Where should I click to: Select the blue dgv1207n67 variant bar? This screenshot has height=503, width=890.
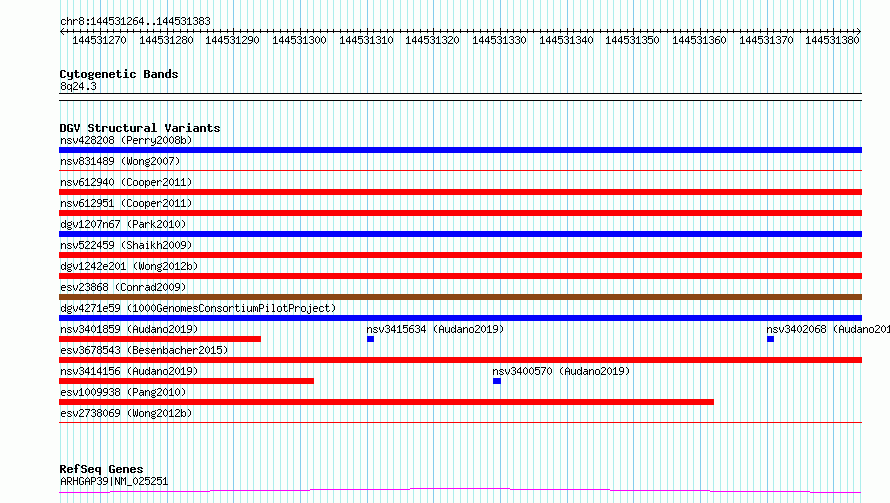pos(460,234)
